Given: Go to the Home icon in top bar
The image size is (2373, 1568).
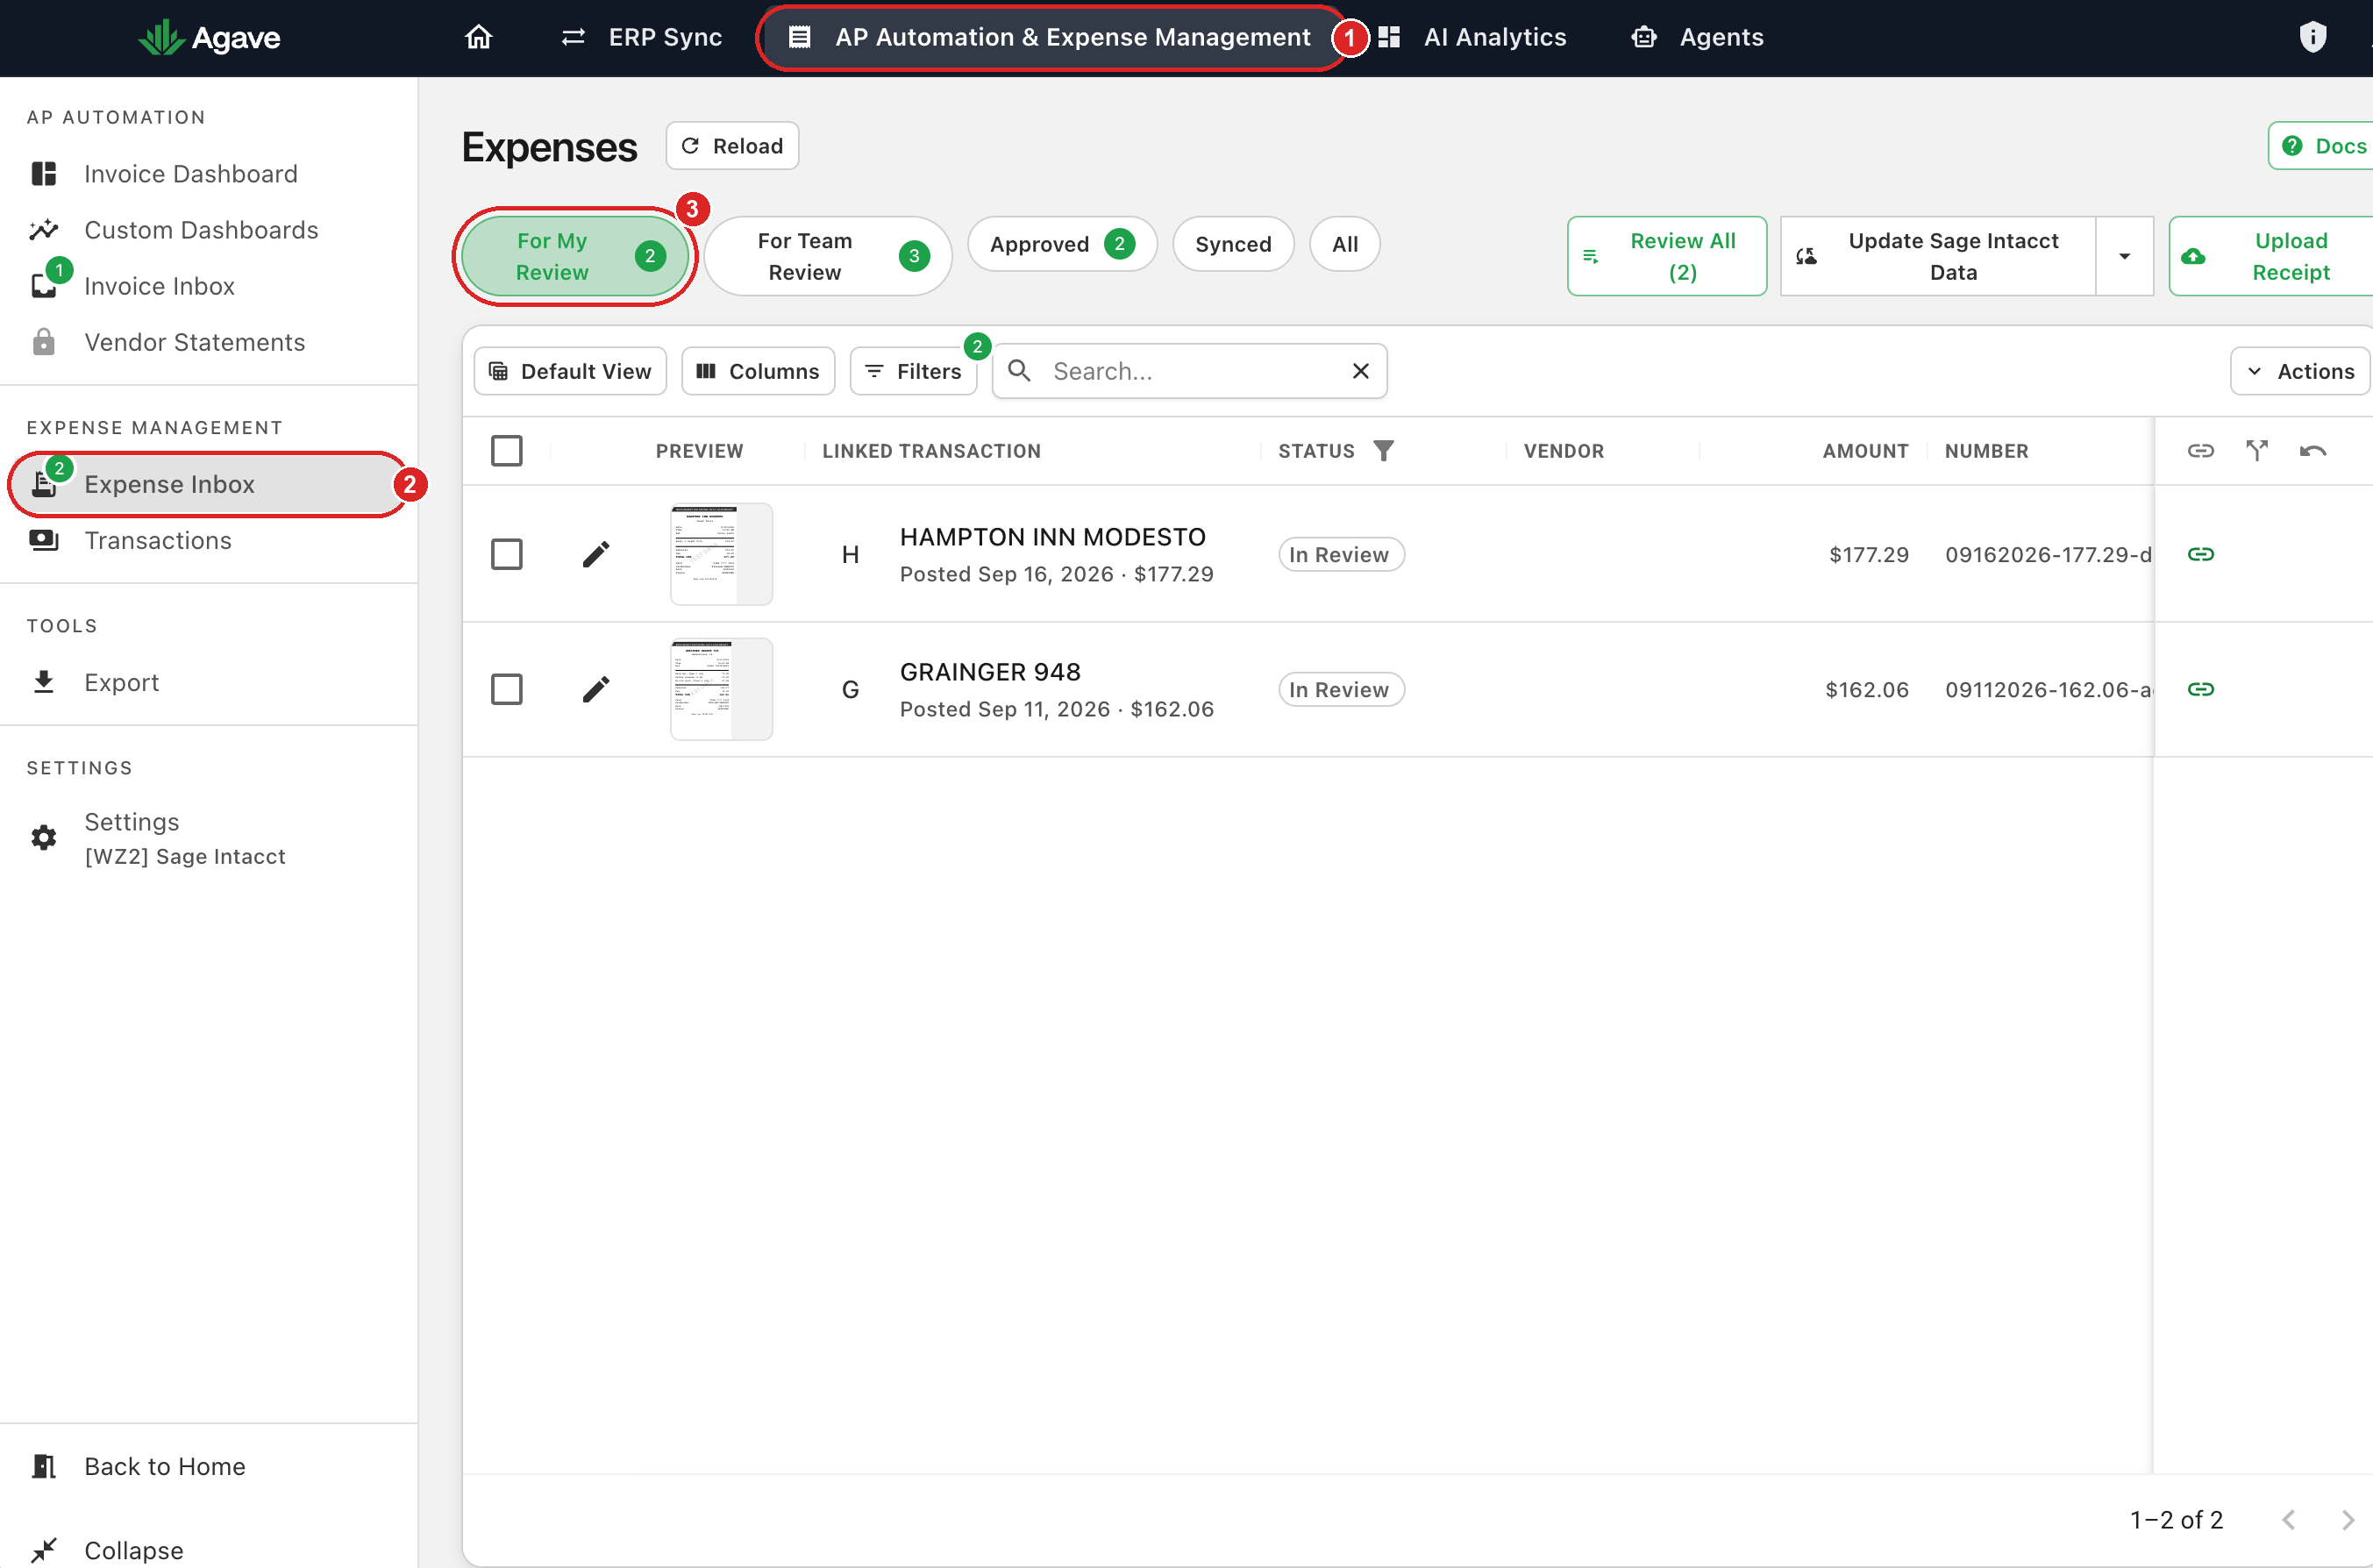Looking at the screenshot, I should (x=479, y=37).
